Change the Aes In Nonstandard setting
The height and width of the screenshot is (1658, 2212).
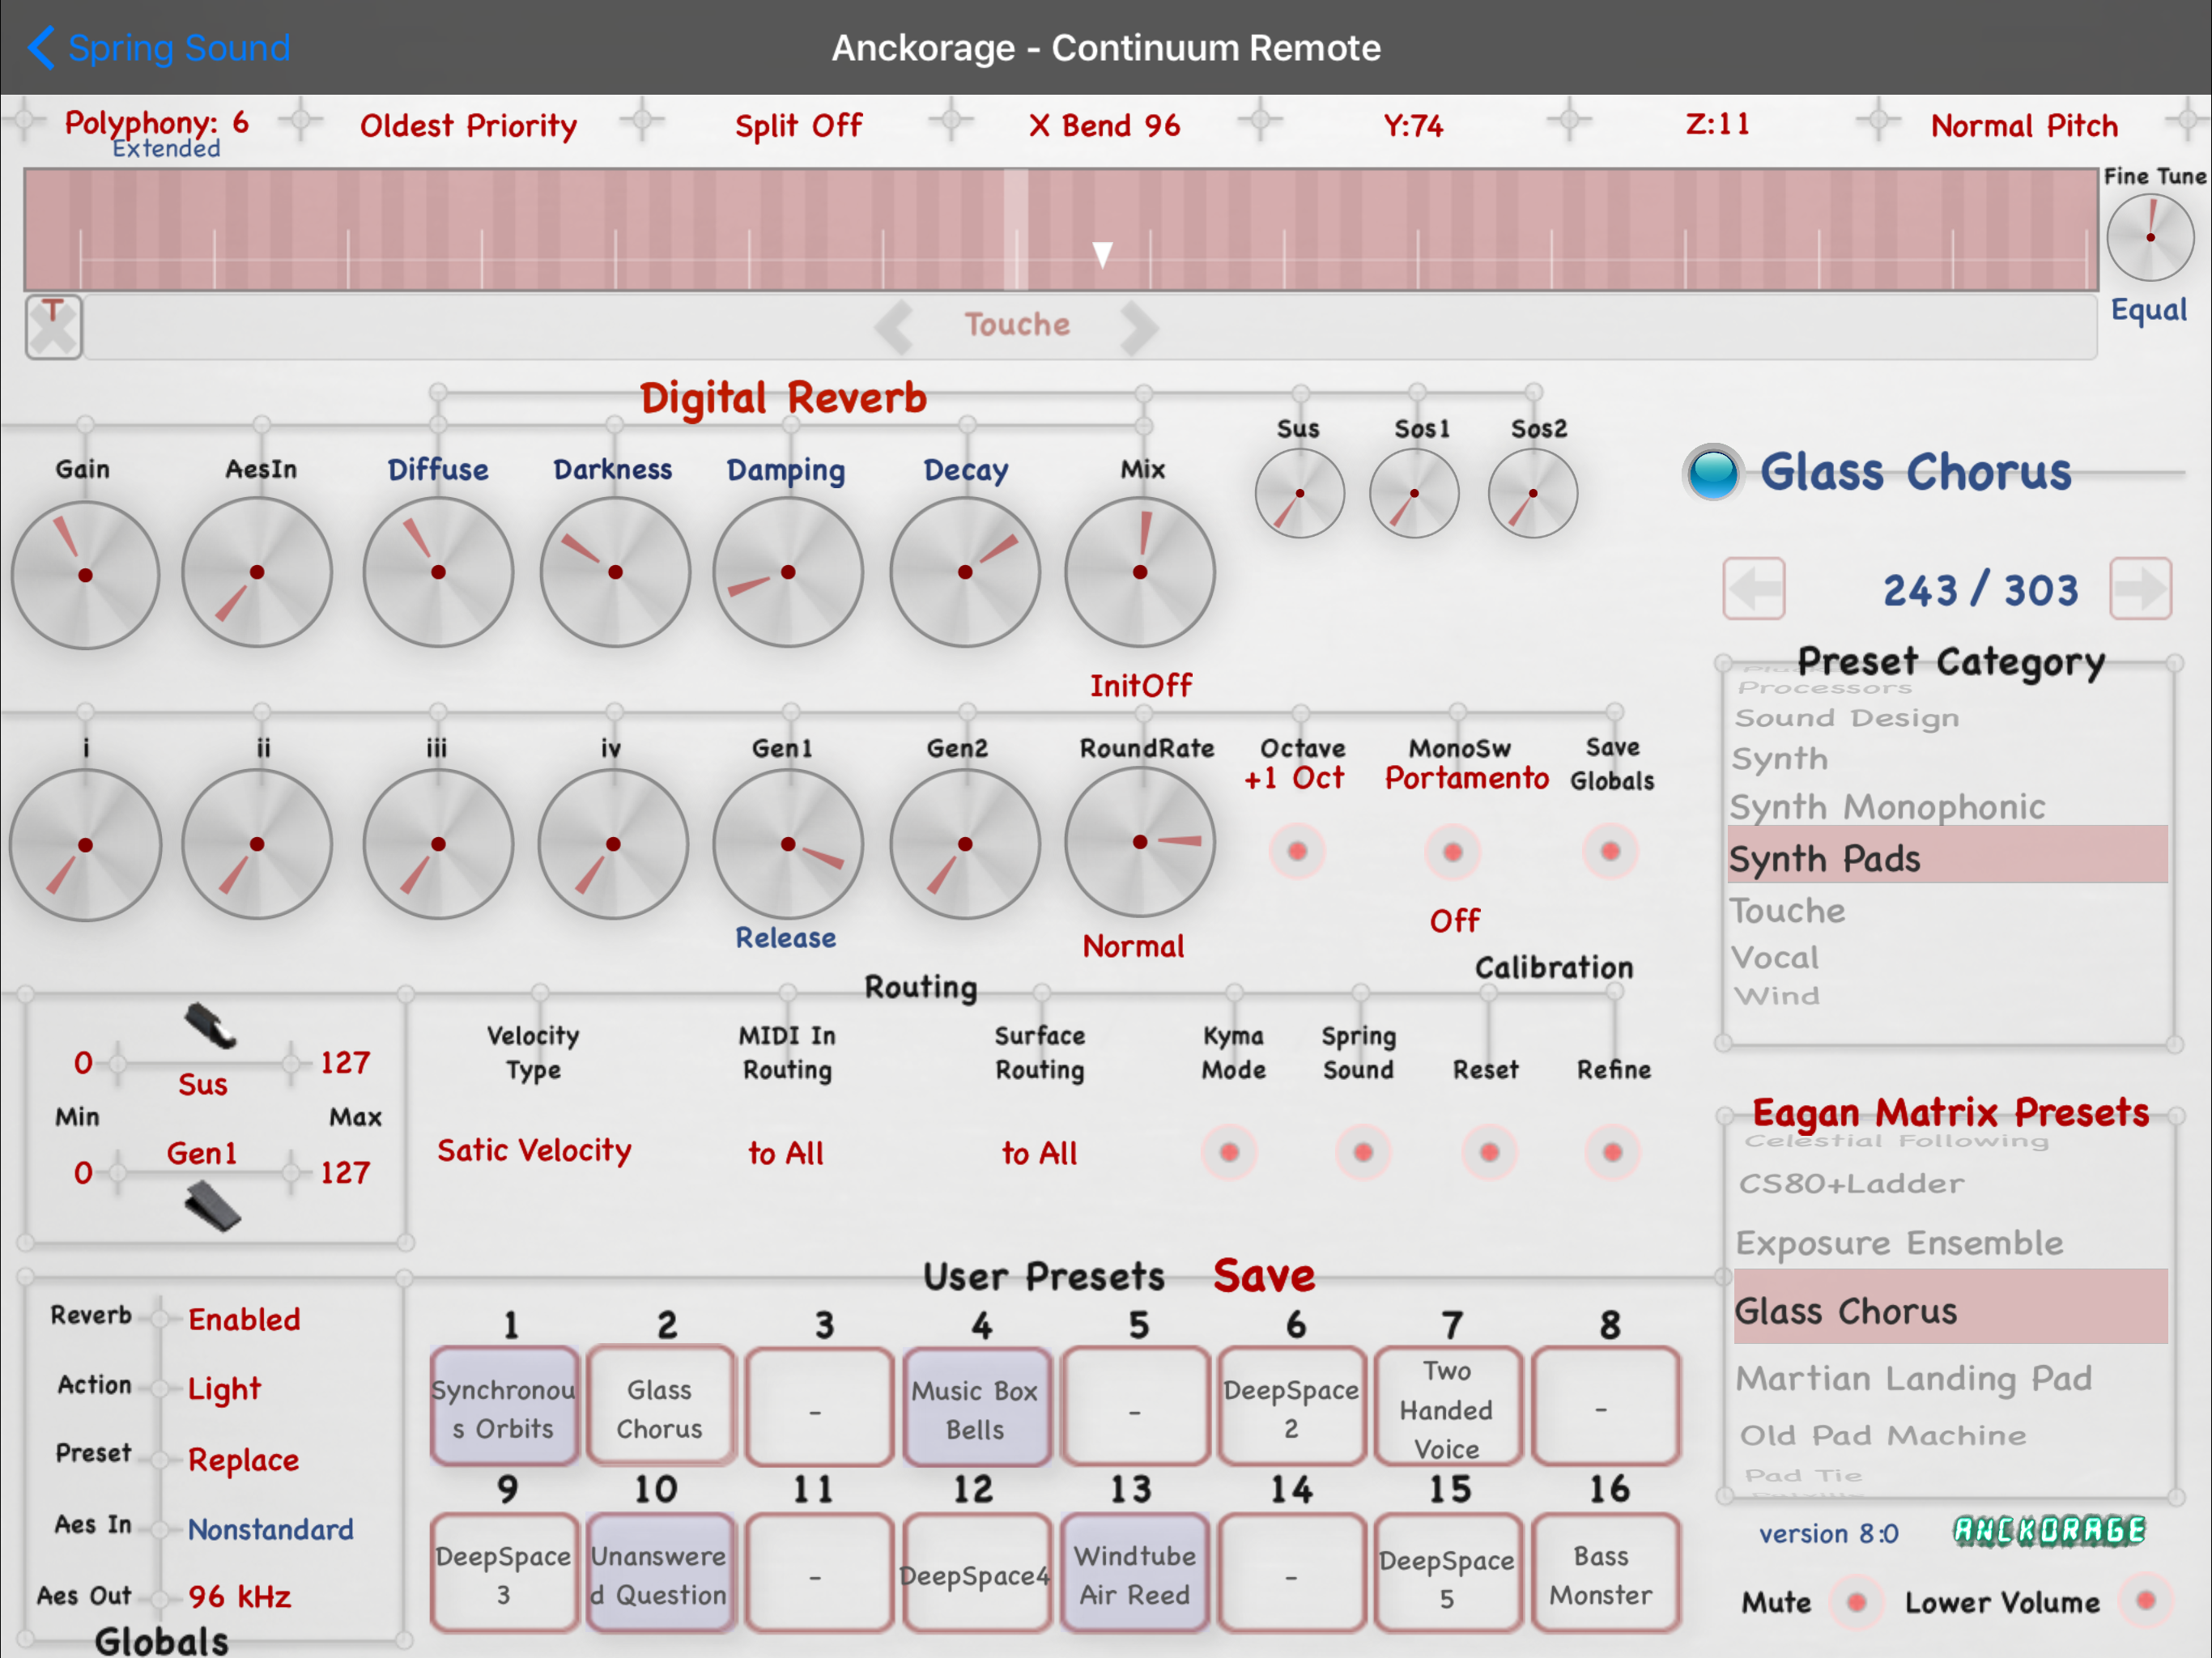click(x=271, y=1529)
